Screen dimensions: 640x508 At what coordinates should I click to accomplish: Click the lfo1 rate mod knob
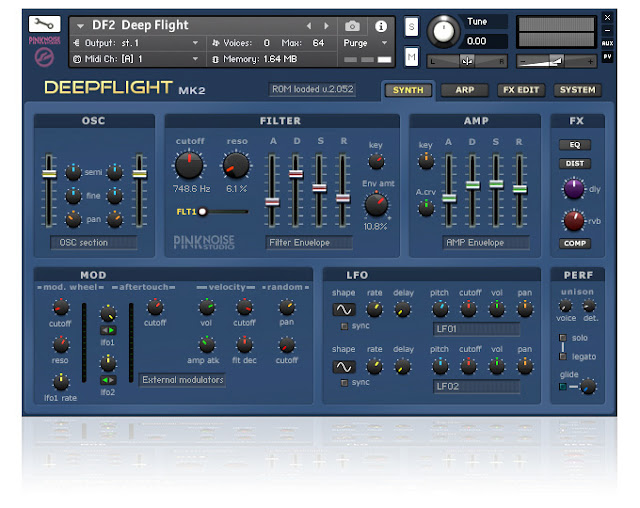[x=61, y=382]
